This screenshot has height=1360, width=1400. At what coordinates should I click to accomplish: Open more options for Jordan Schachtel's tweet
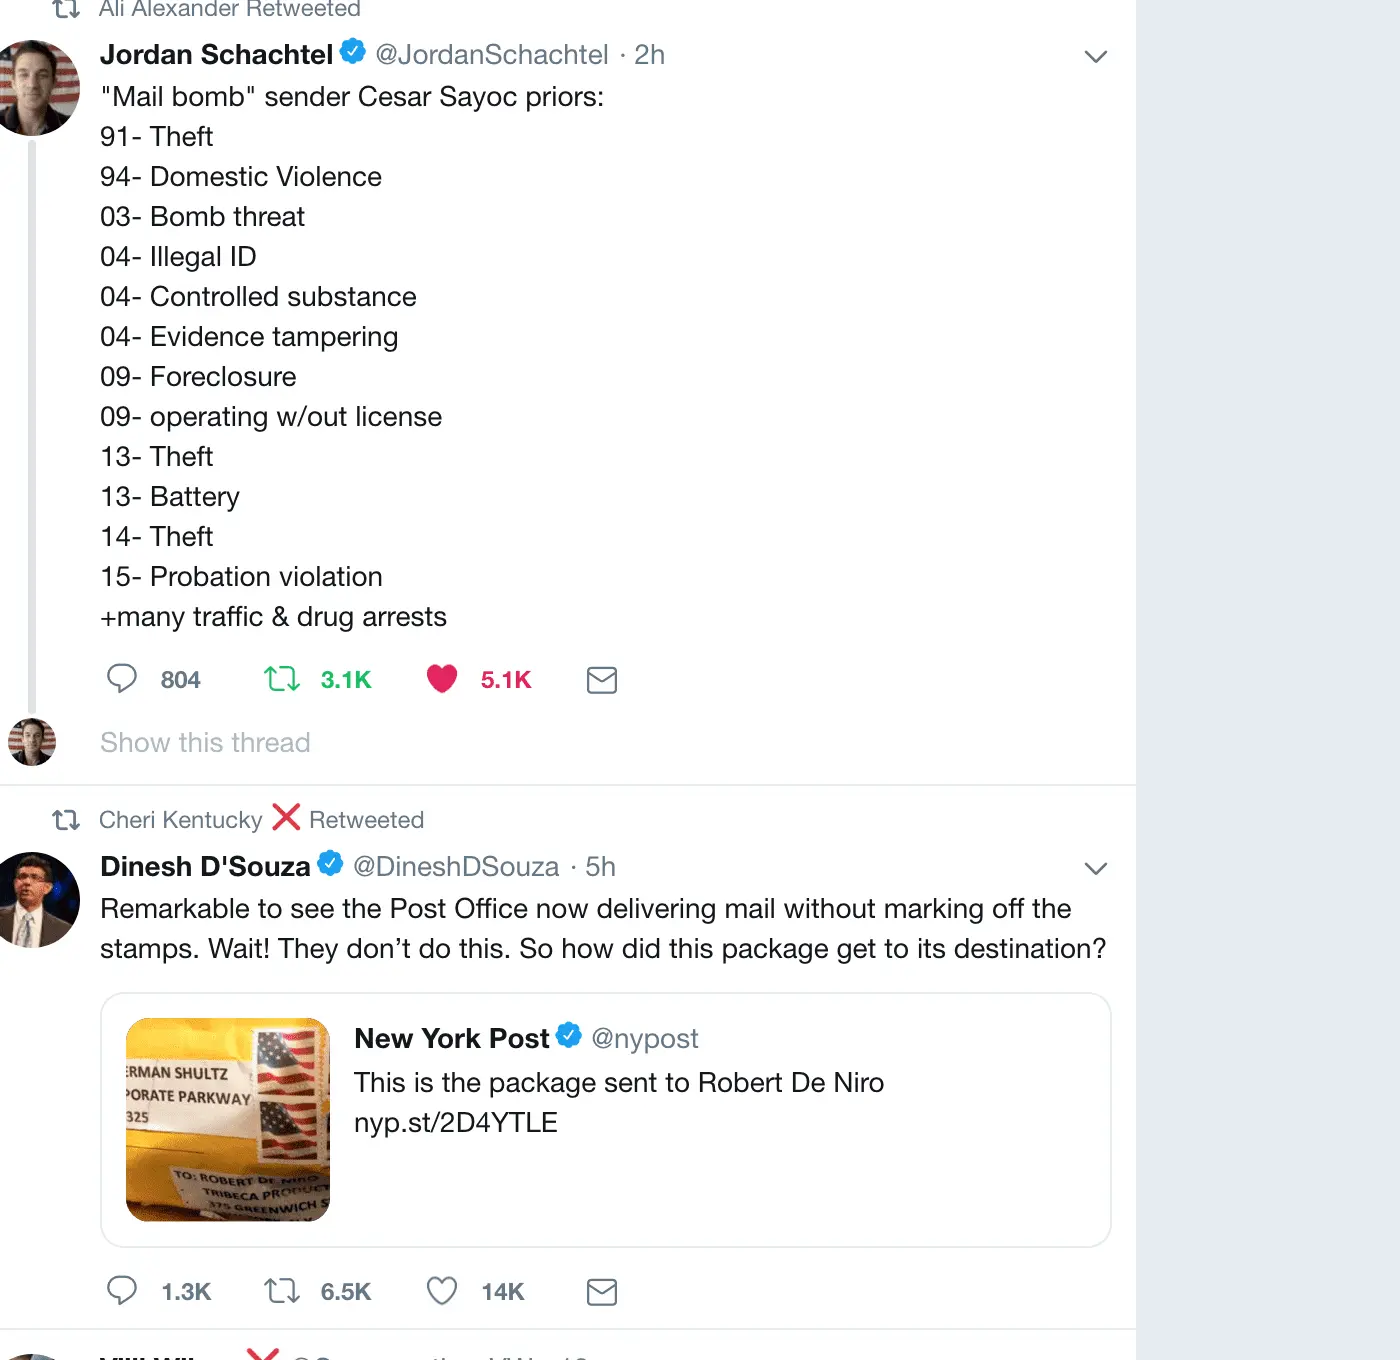click(x=1095, y=57)
